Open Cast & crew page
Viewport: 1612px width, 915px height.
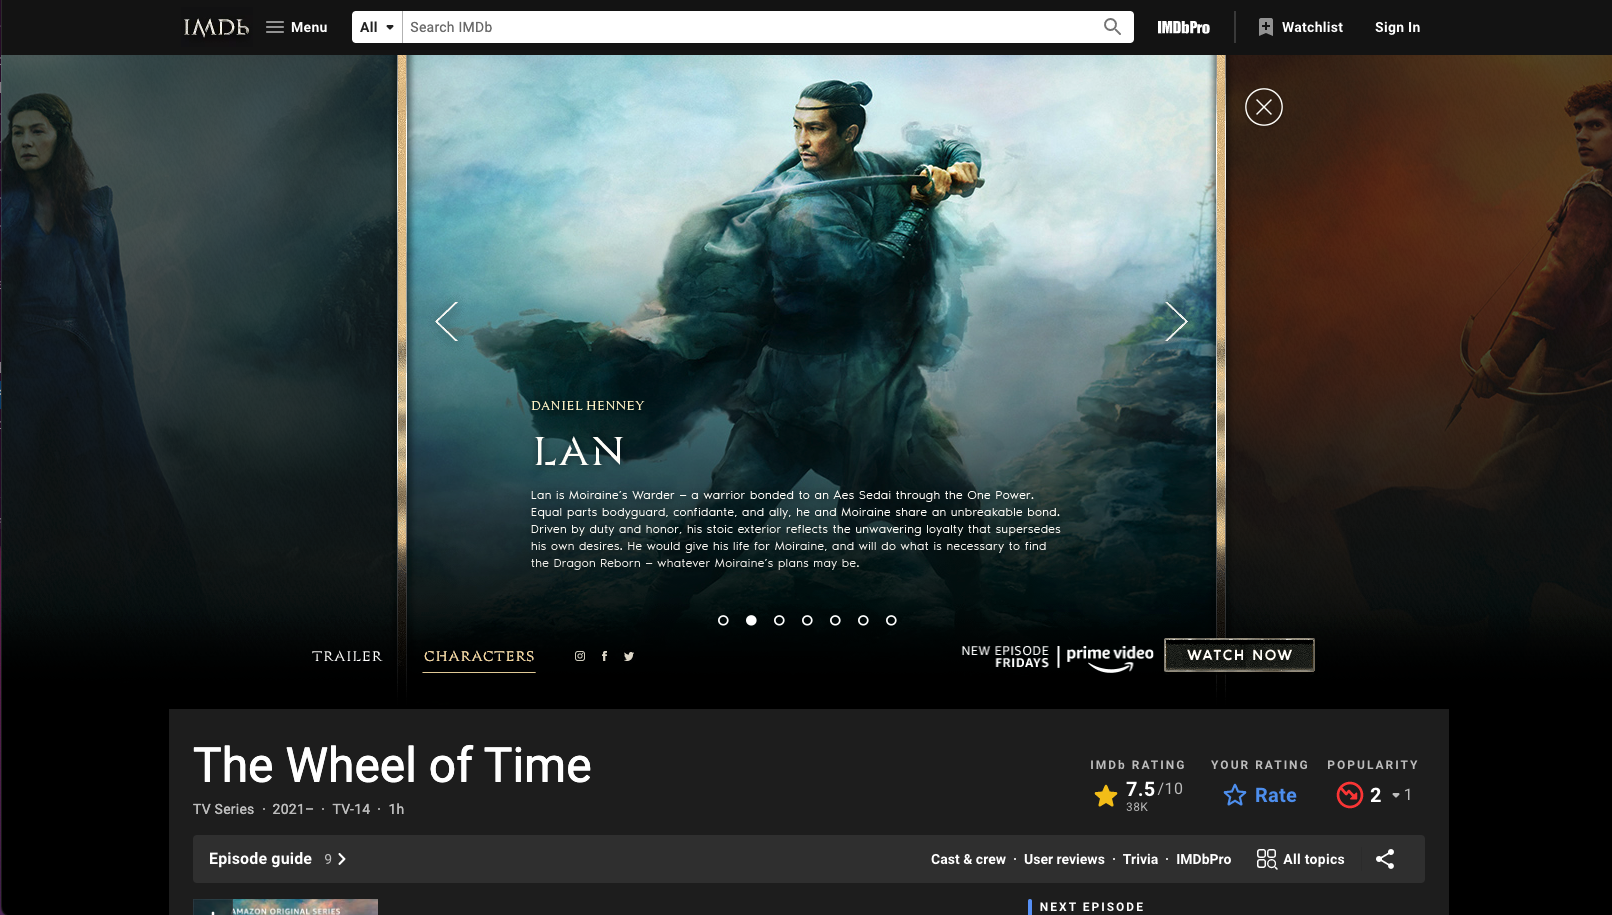point(968,859)
